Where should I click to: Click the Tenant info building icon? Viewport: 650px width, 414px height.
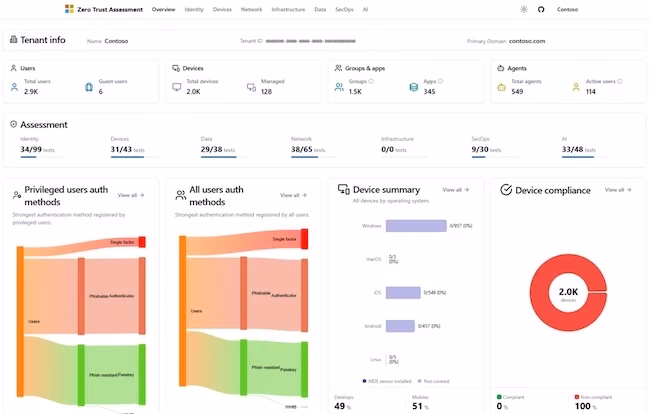point(13,40)
